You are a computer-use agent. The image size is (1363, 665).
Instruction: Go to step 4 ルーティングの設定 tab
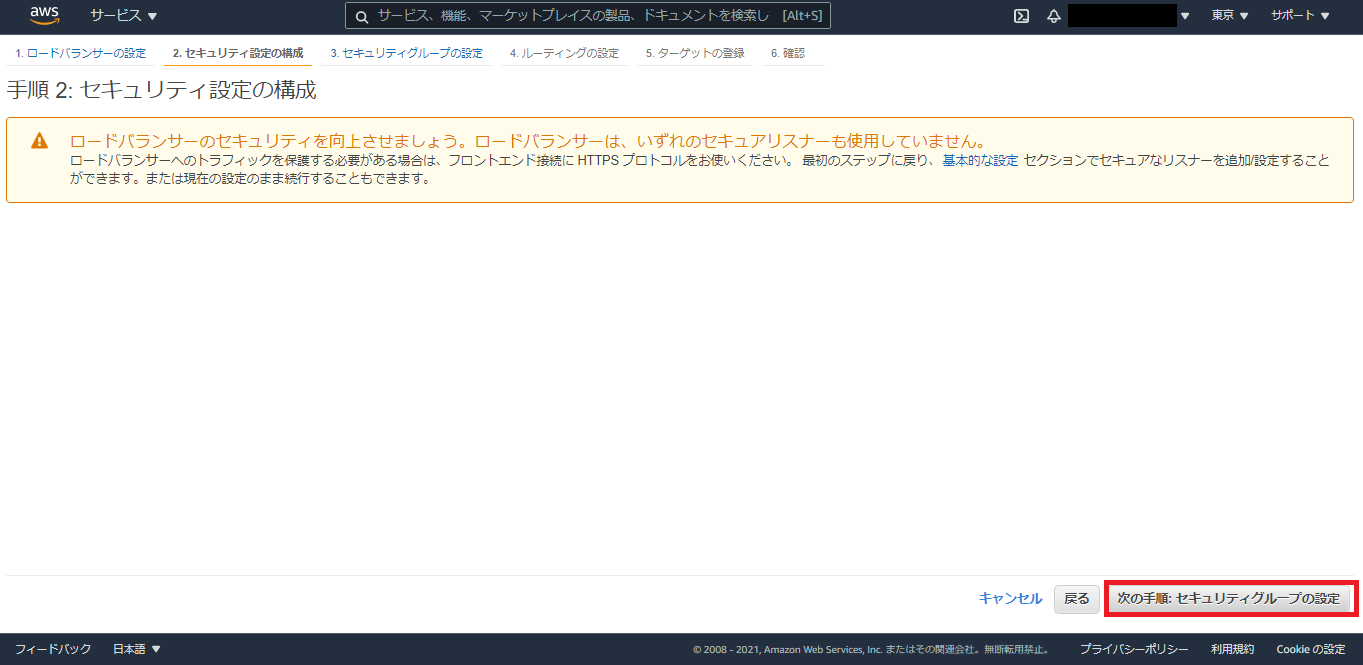coord(564,53)
